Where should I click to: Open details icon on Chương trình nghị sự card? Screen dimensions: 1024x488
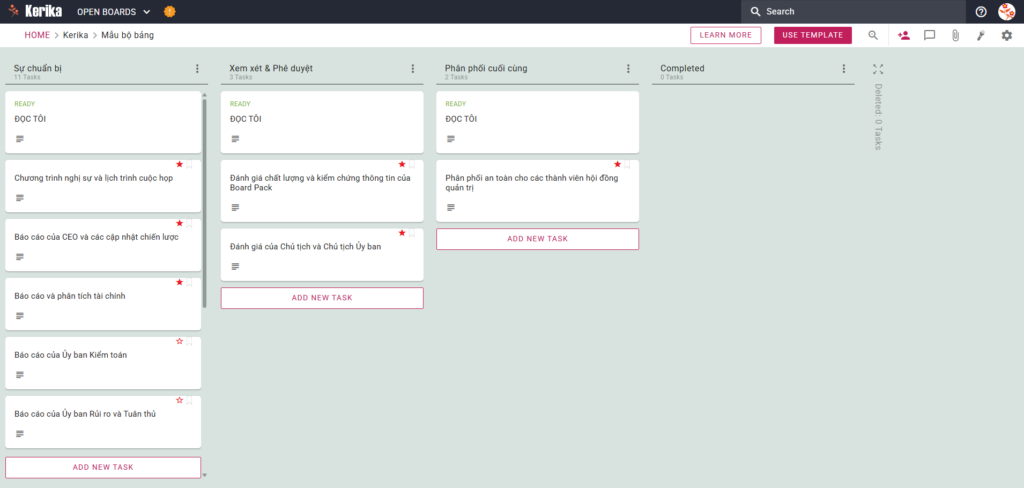pyautogui.click(x=20, y=197)
